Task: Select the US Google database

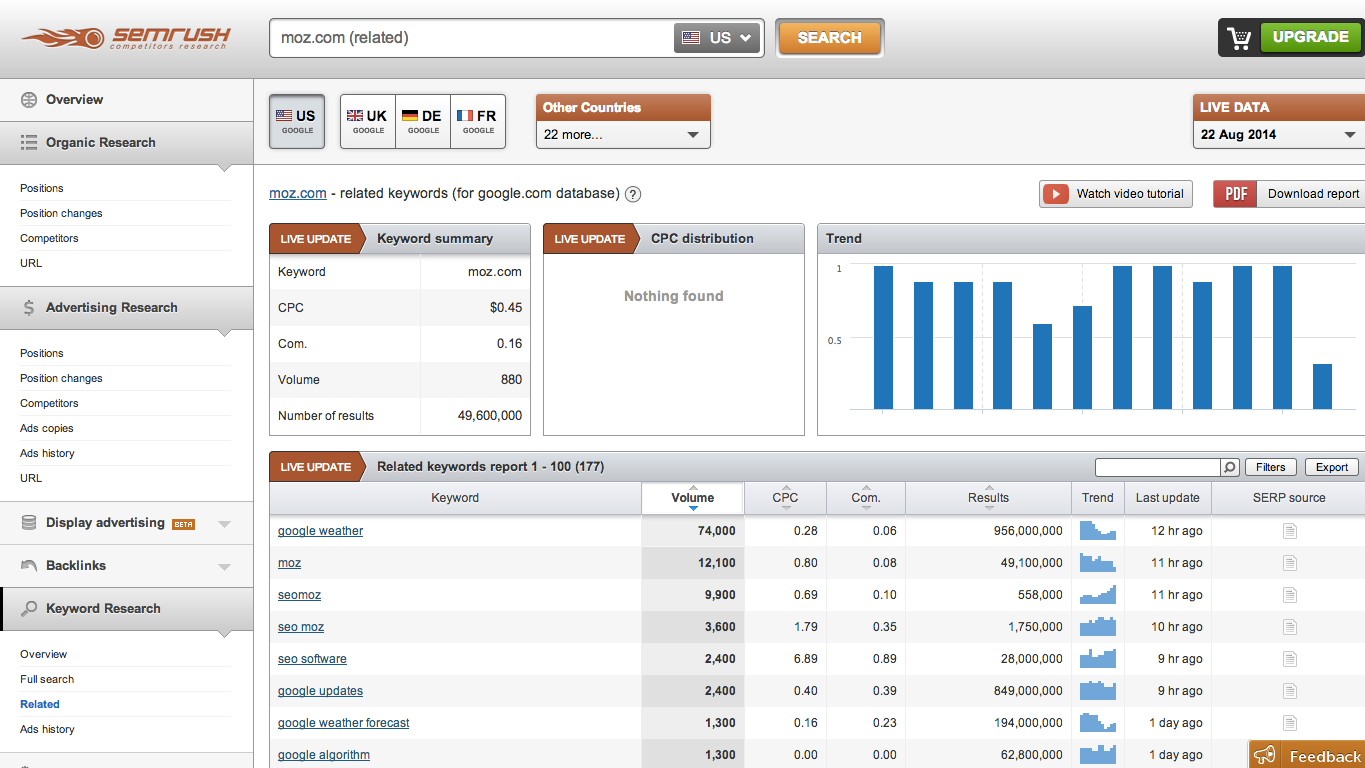Action: click(x=297, y=122)
